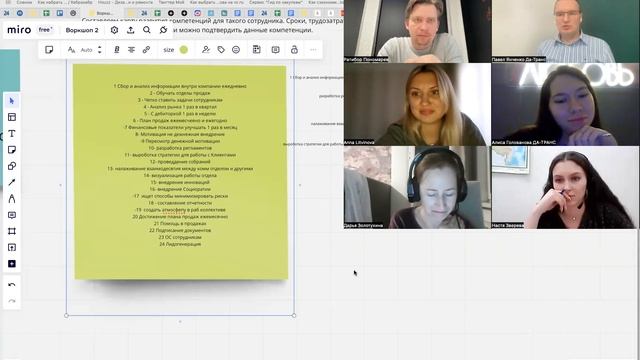Open the integrations plug icon

[x=163, y=30]
